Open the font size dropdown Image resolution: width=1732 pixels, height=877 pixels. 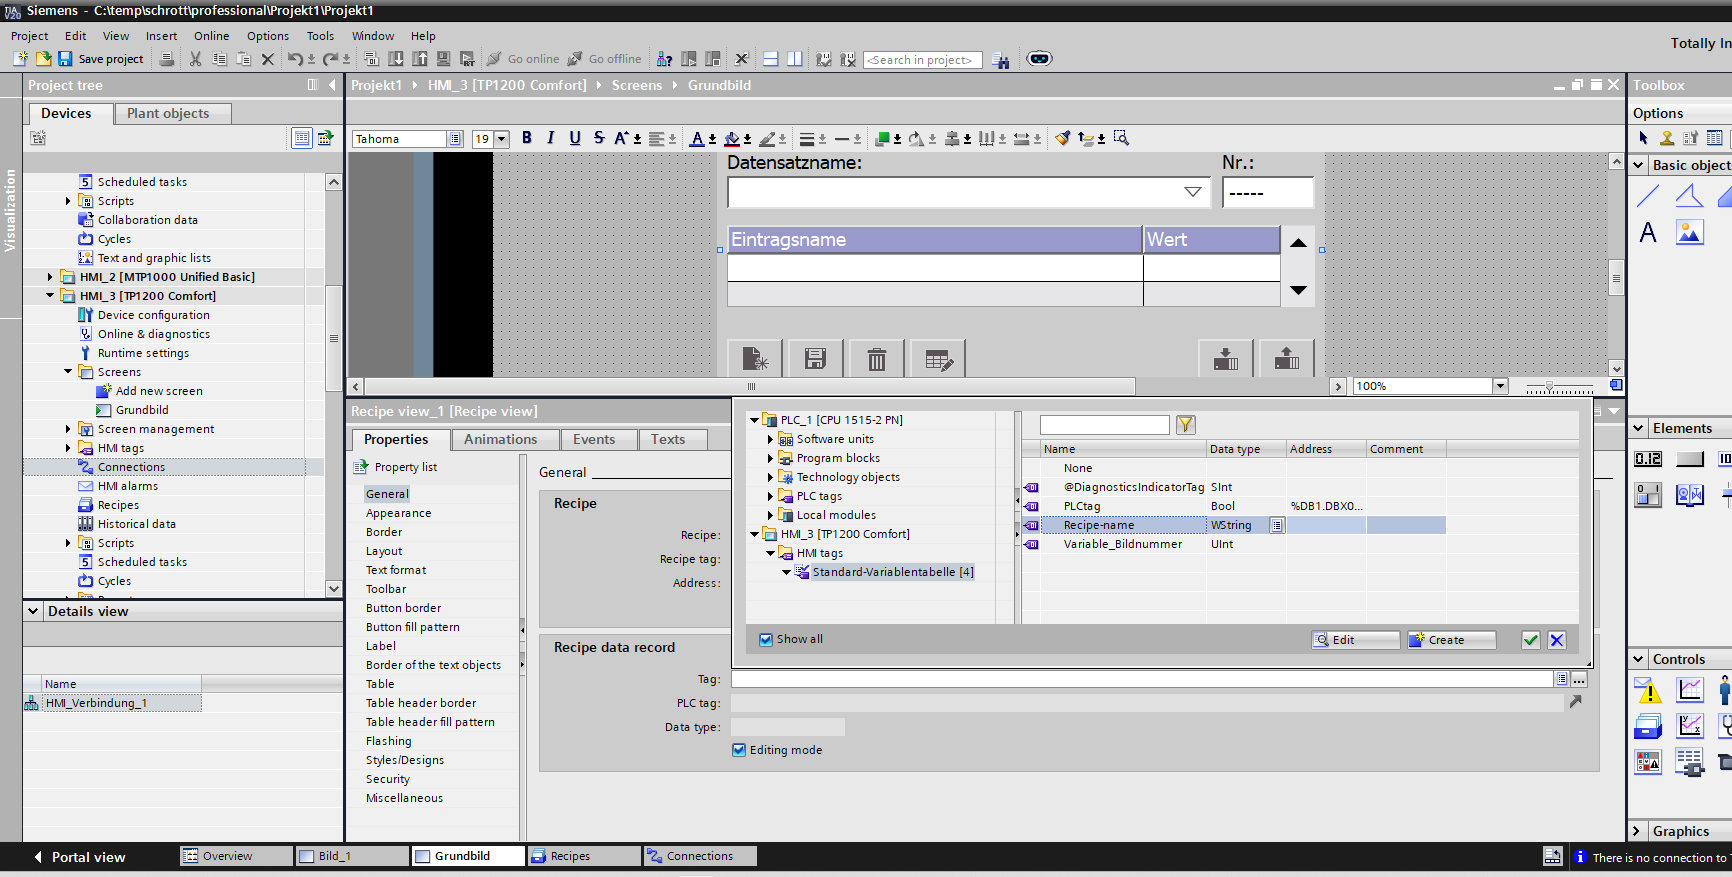pyautogui.click(x=502, y=139)
